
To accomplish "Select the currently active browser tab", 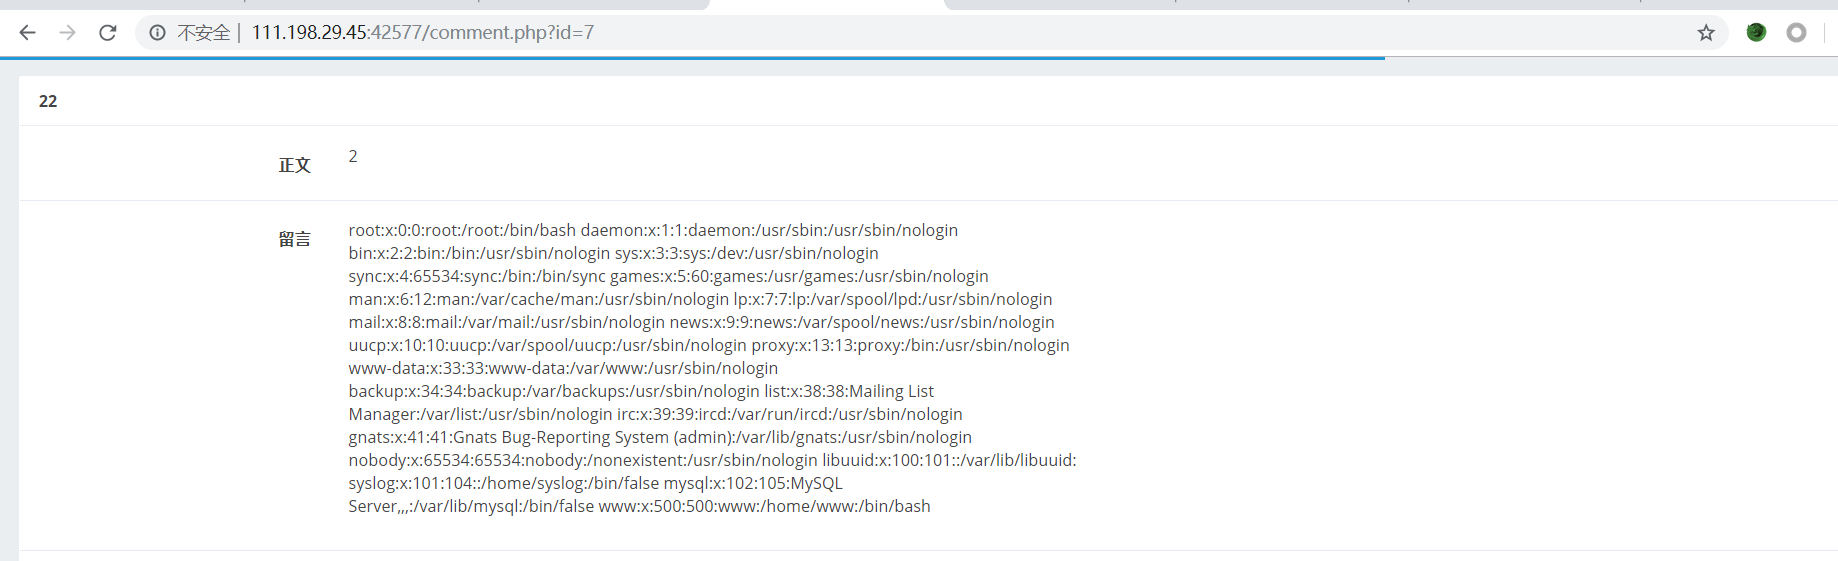I will tap(826, 5).
